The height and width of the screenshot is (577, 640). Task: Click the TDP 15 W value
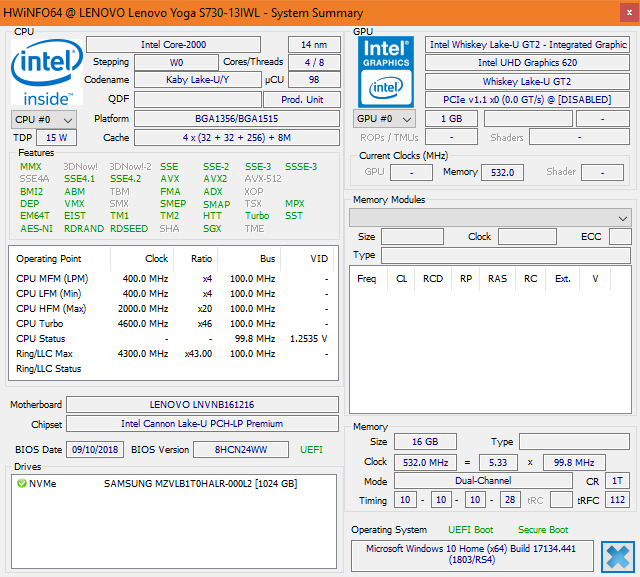[56, 138]
